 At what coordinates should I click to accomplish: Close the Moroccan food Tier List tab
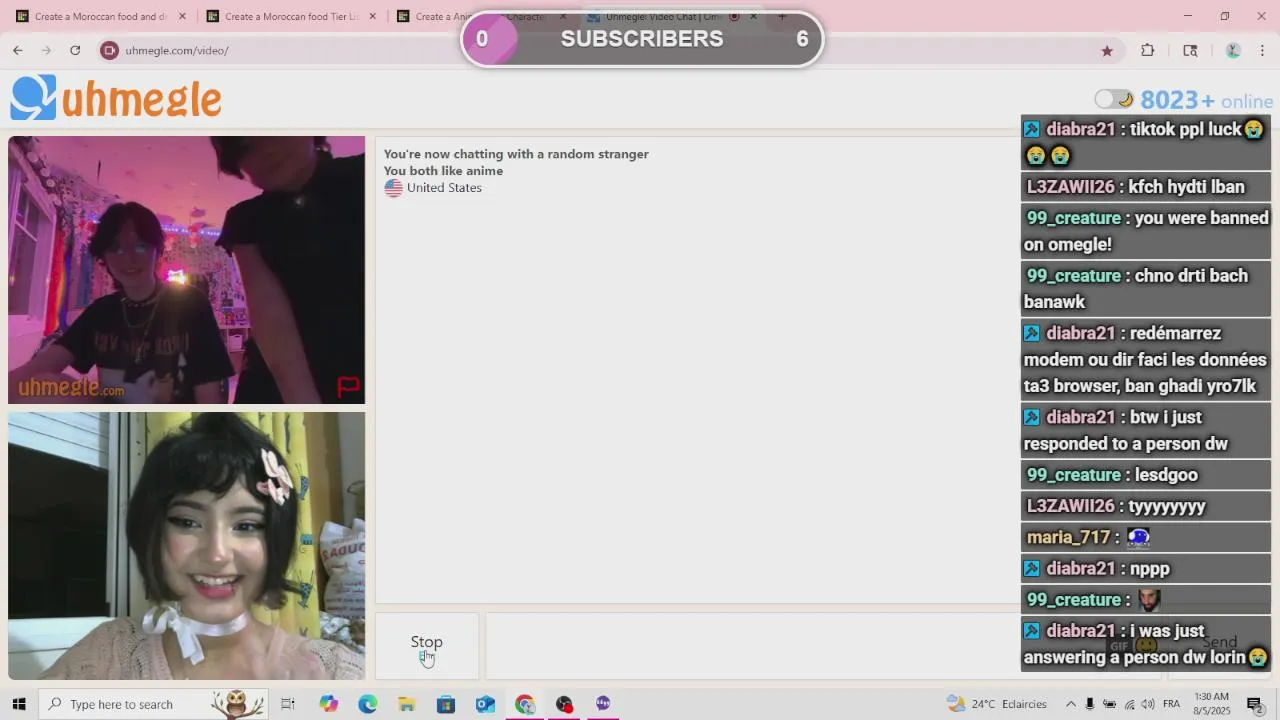coord(373,16)
